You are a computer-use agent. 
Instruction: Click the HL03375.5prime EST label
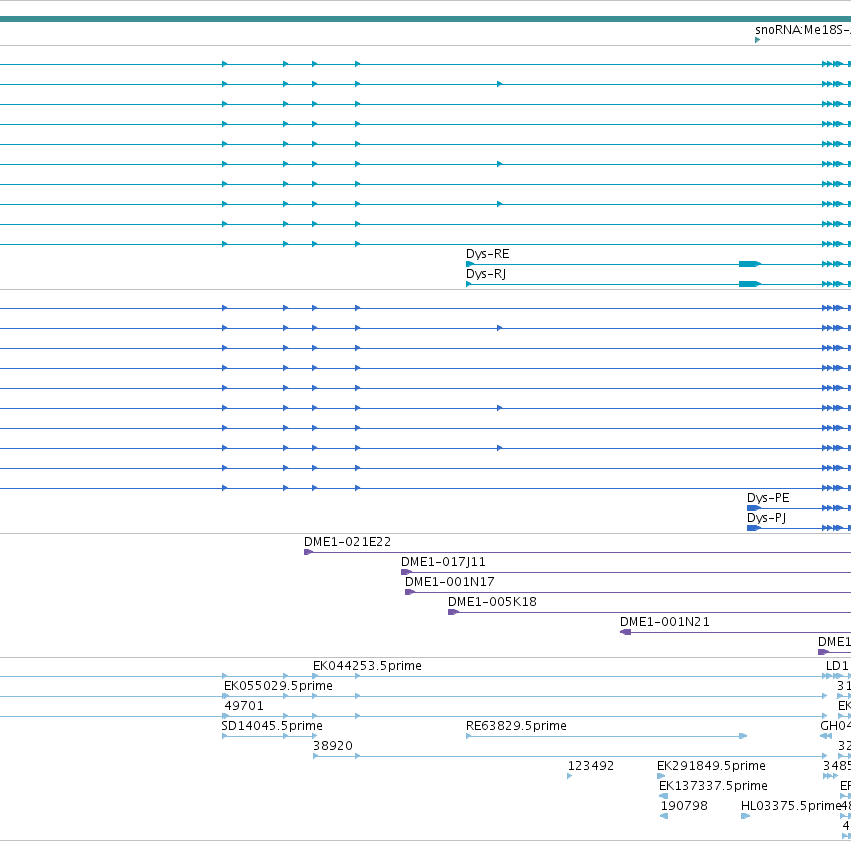click(791, 806)
